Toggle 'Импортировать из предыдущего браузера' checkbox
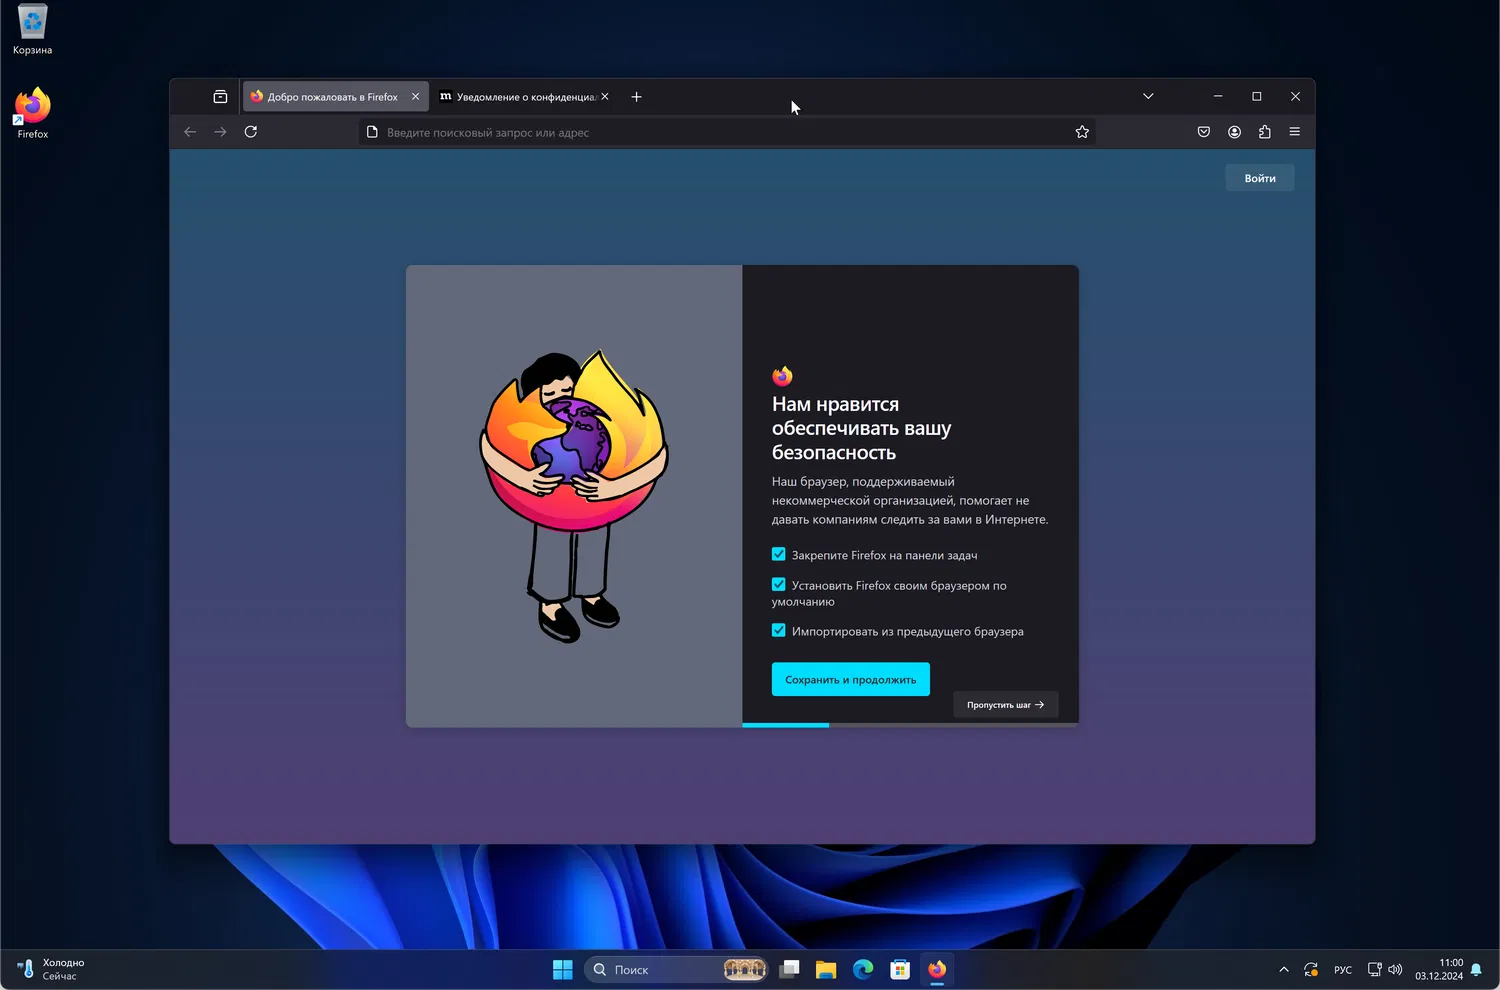 (x=779, y=631)
